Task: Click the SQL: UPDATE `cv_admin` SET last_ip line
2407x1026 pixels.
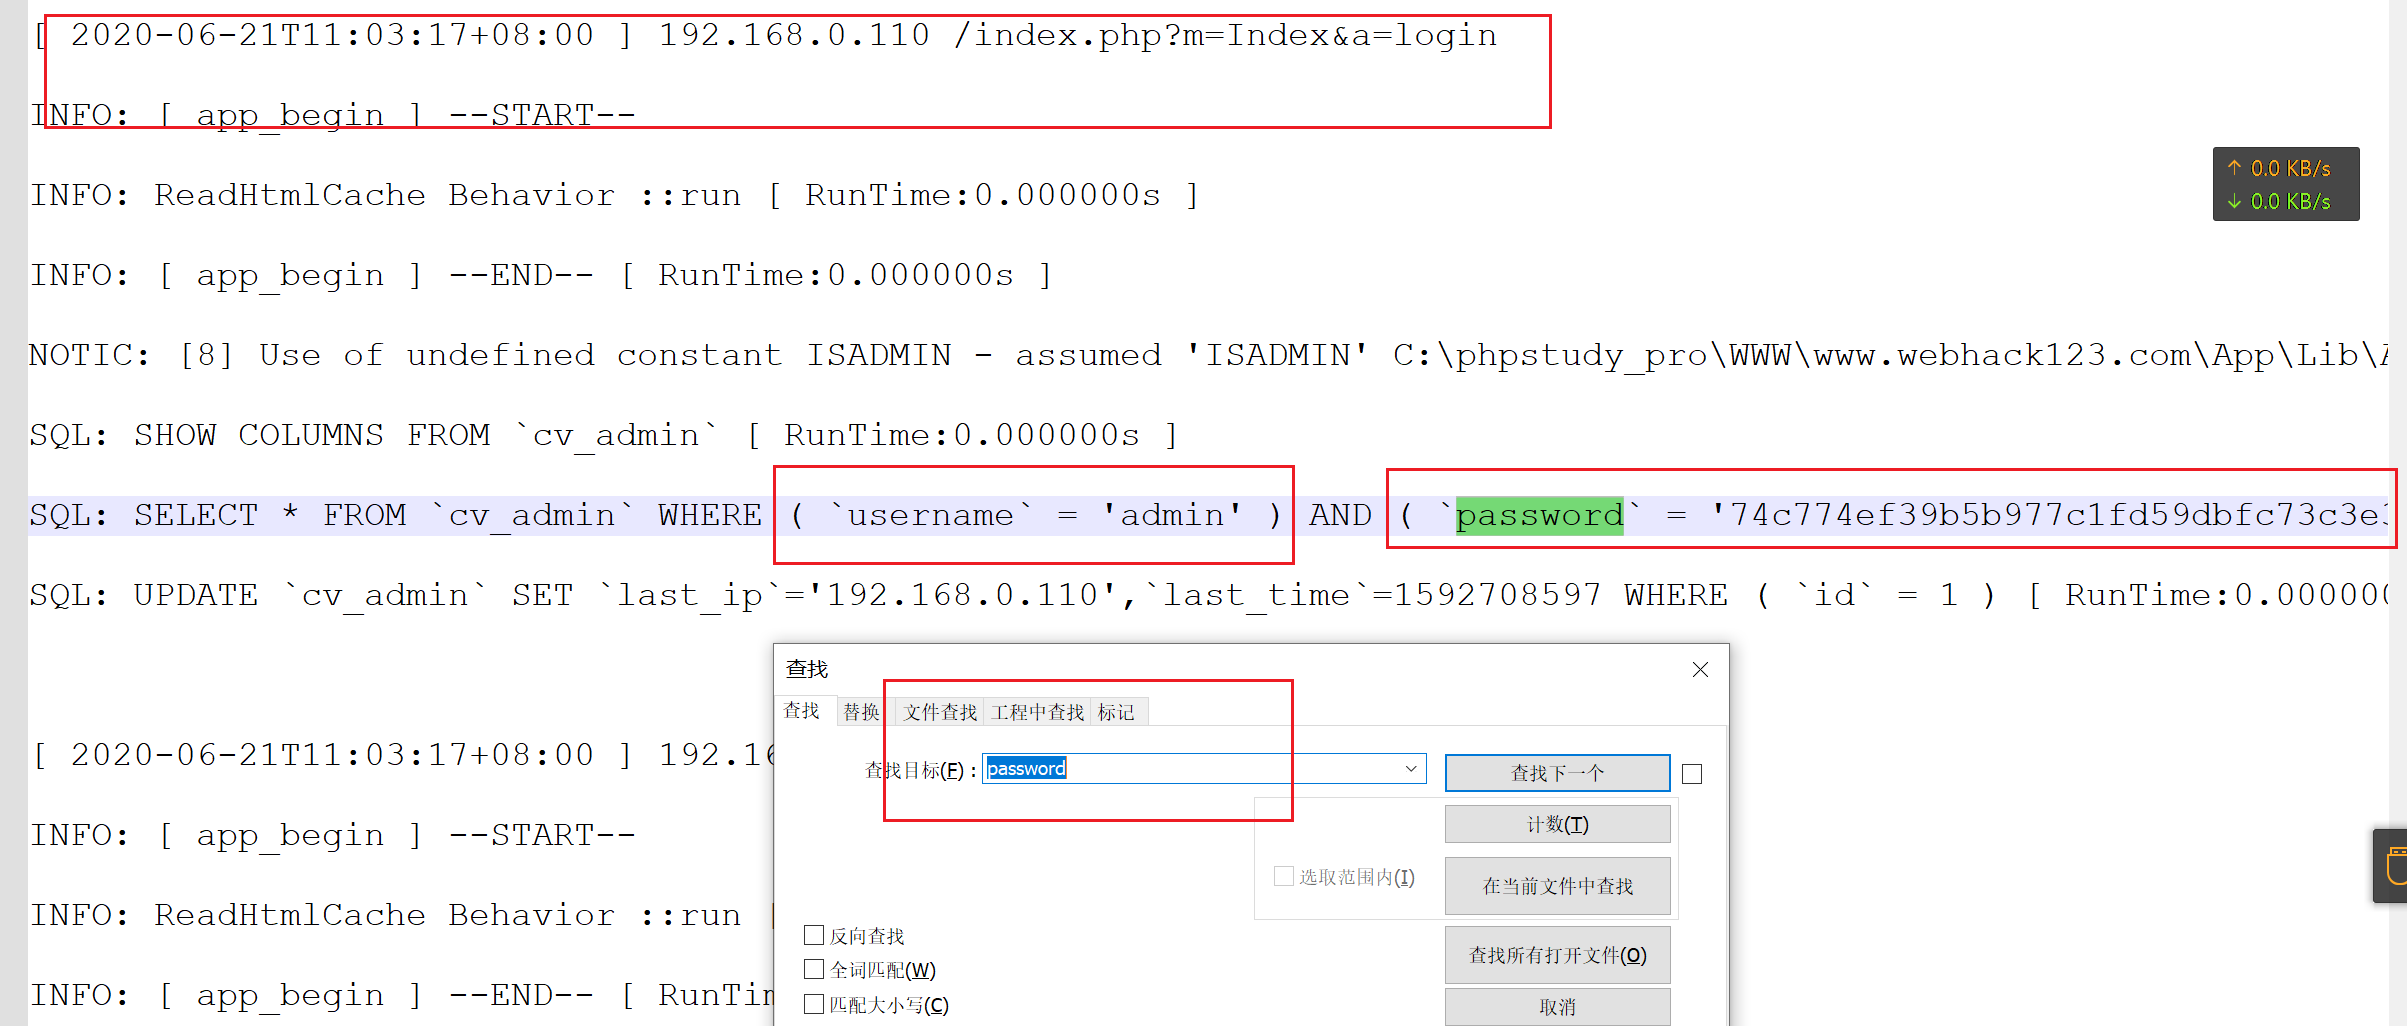Action: 1209,595
